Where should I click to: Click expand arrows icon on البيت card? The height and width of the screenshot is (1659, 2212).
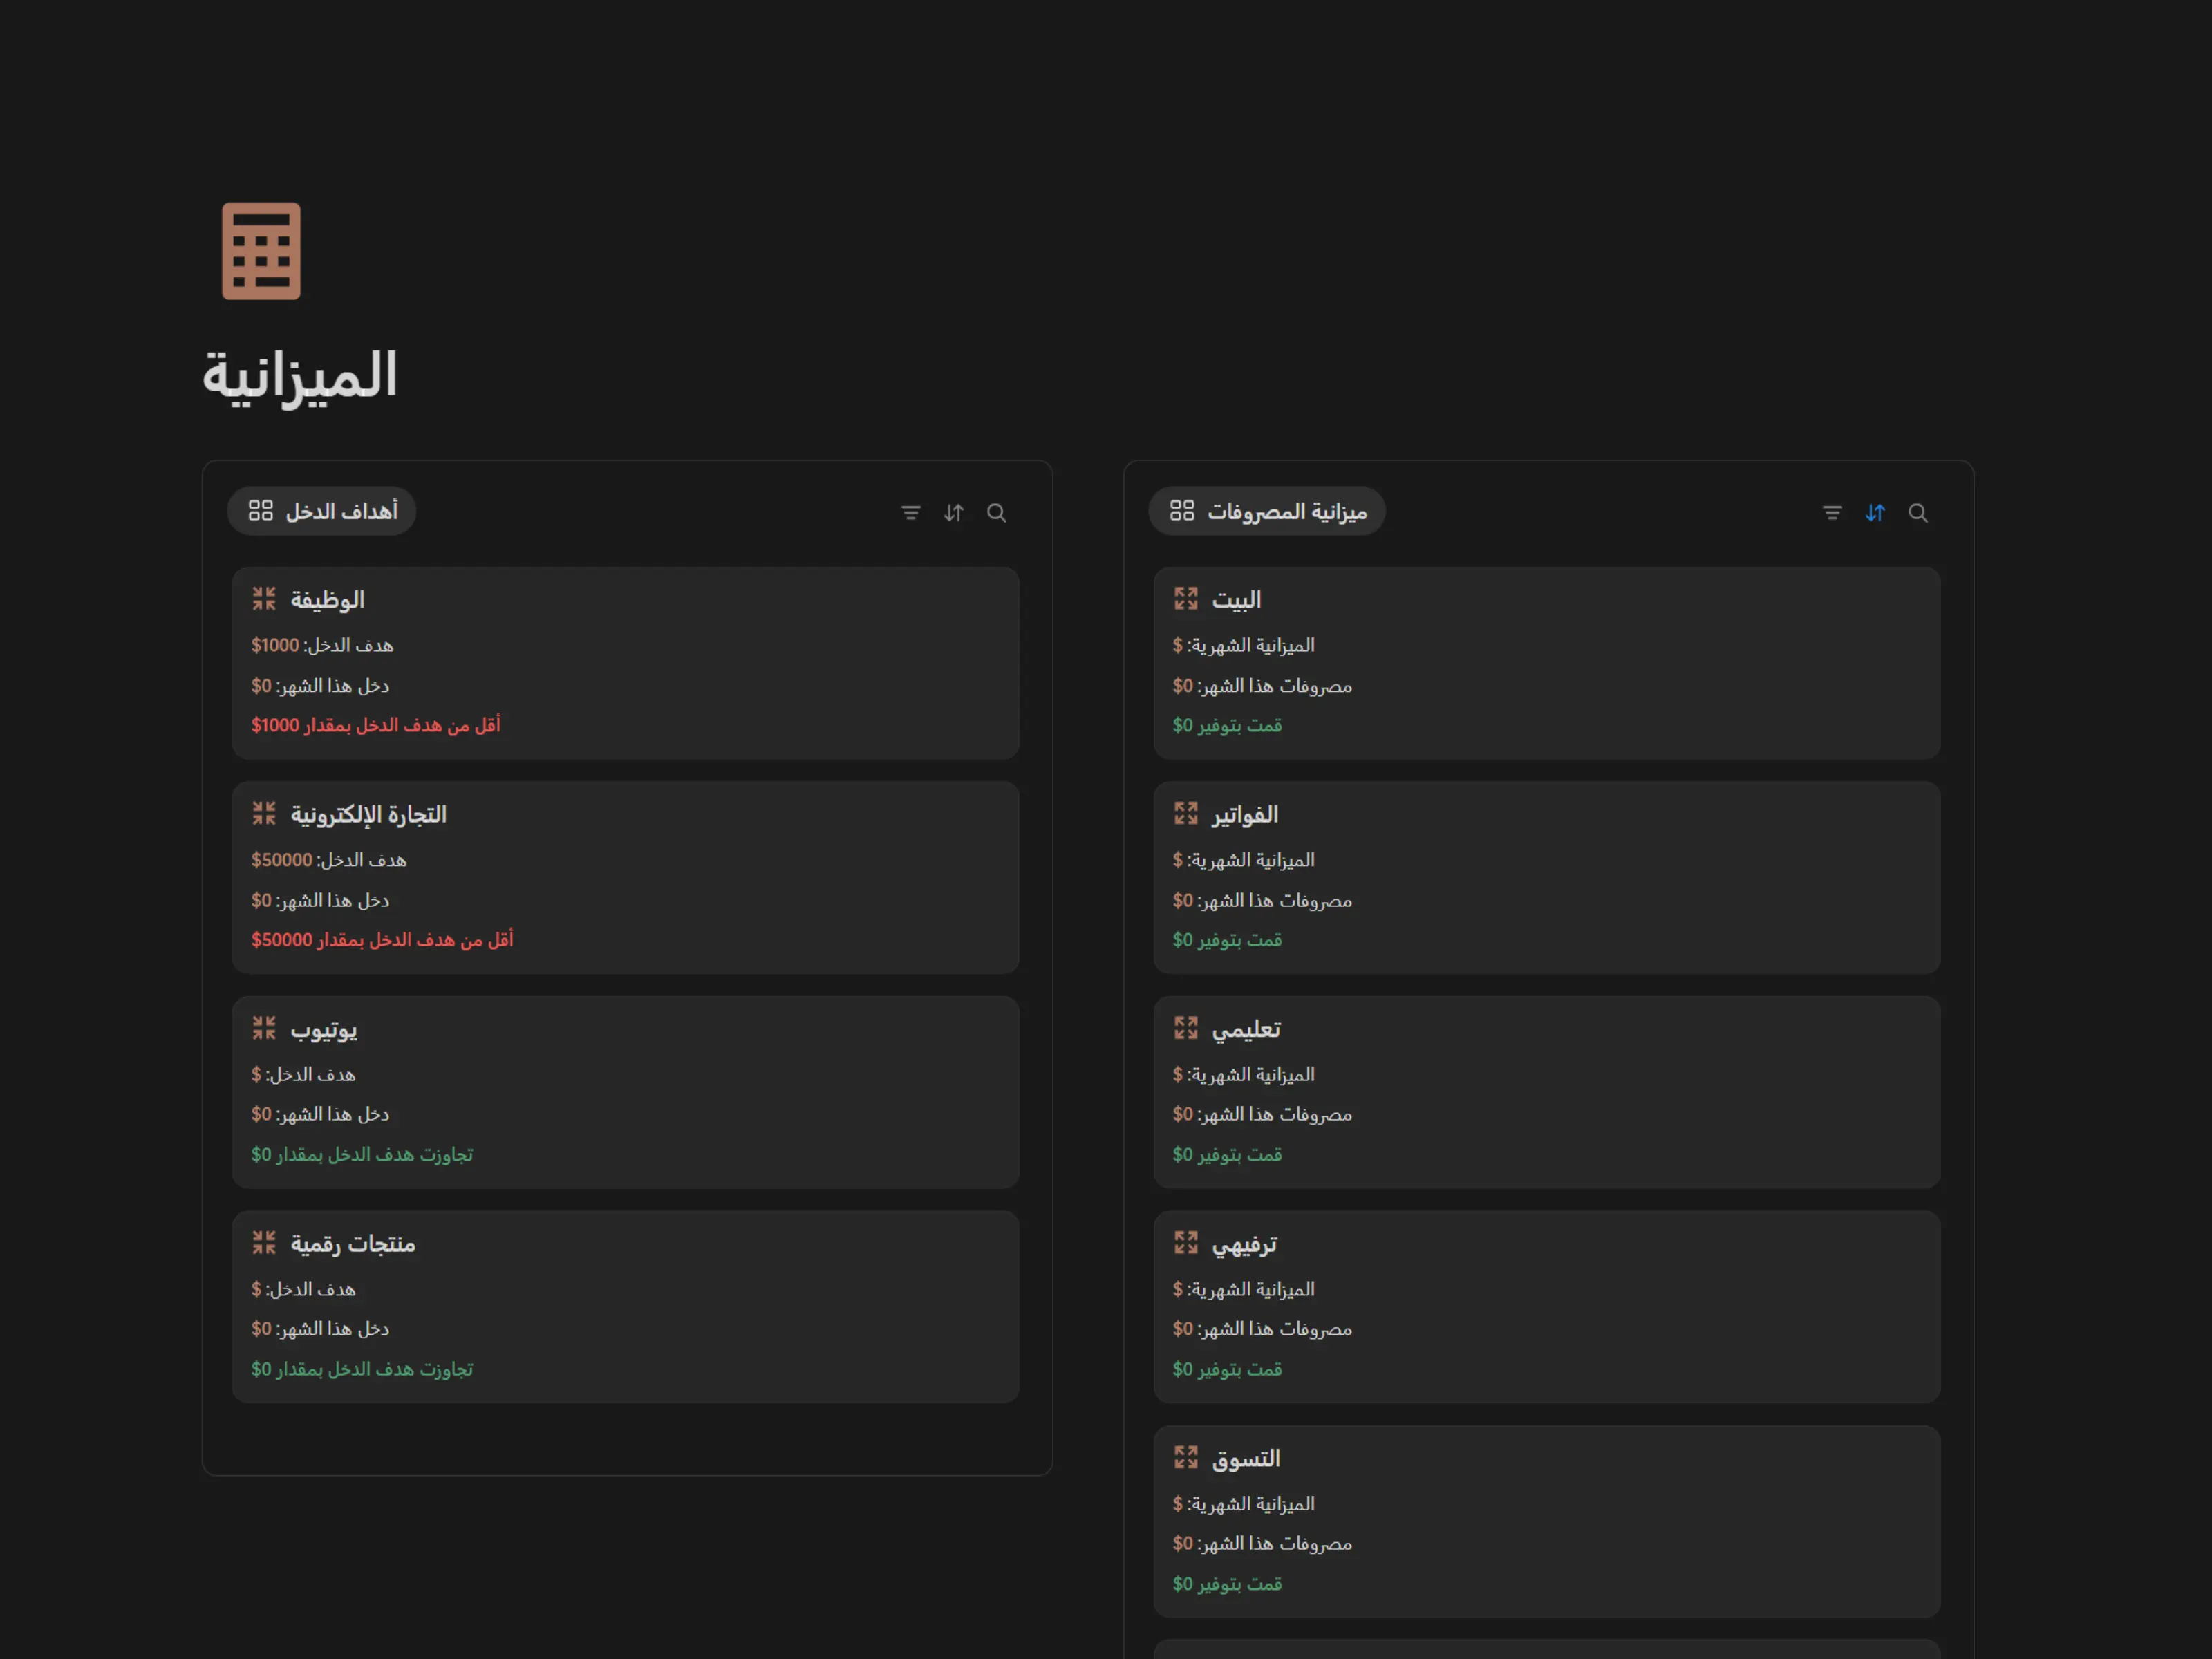coord(1185,599)
